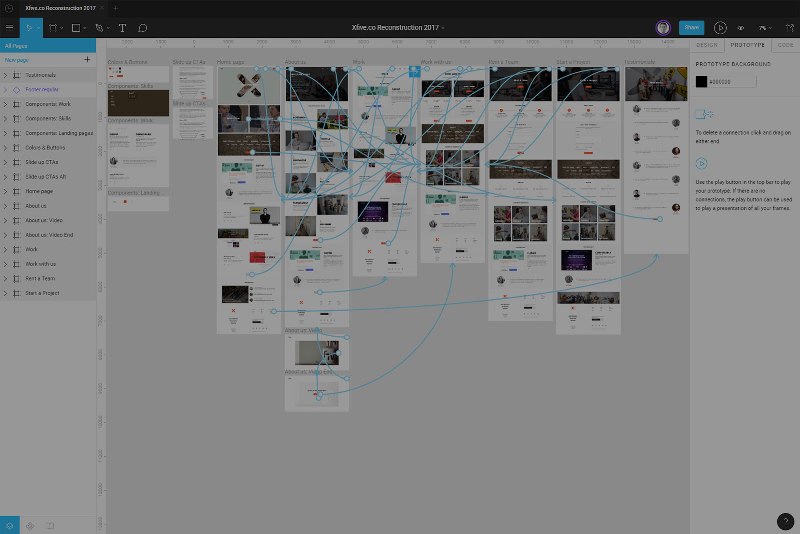Select the Pen tool
The width and height of the screenshot is (800, 534).
pyautogui.click(x=99, y=28)
